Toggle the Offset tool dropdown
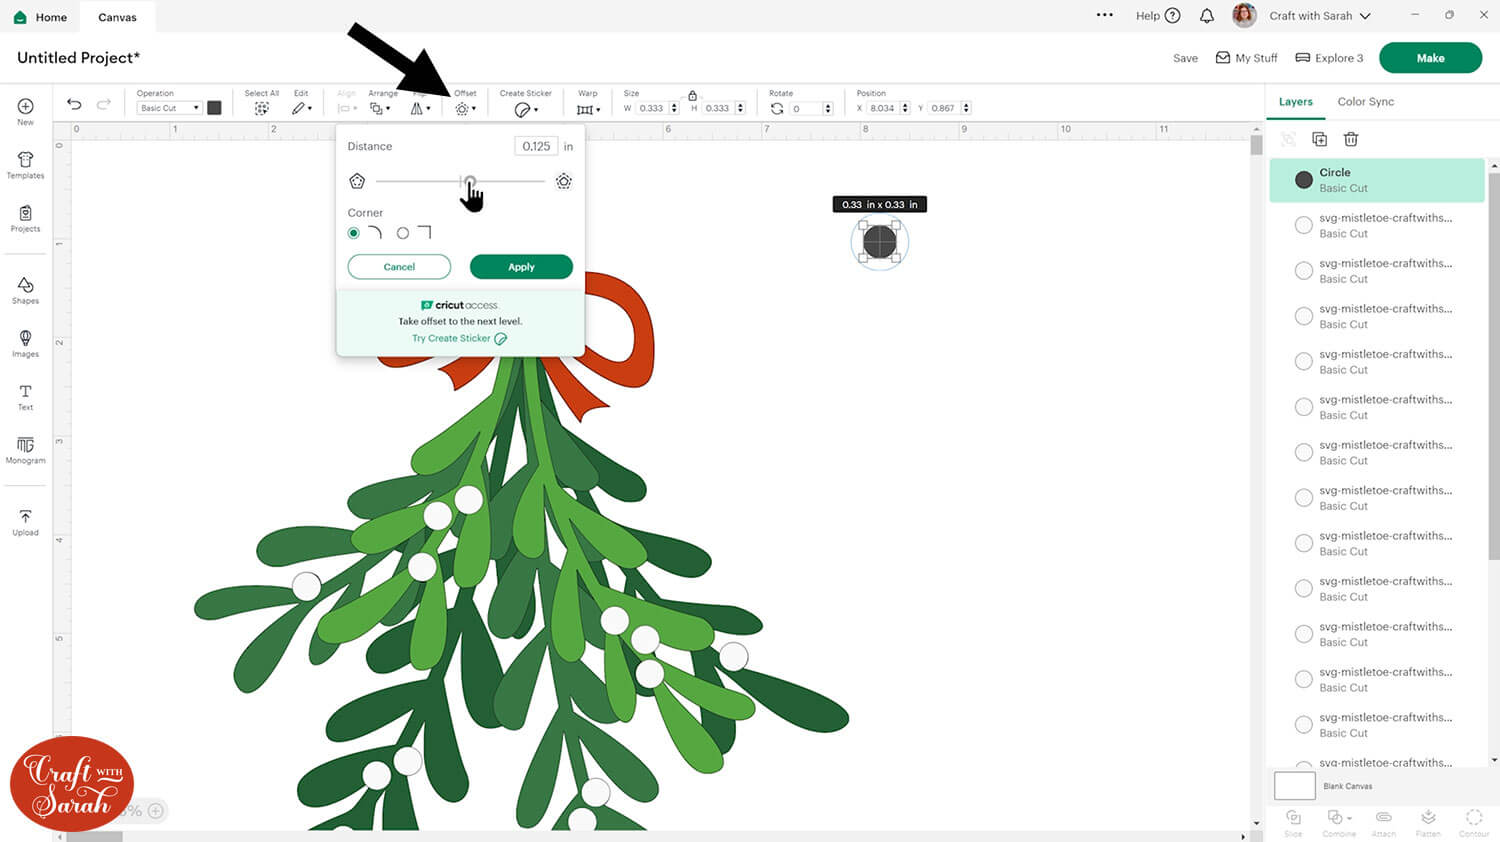 [x=465, y=108]
